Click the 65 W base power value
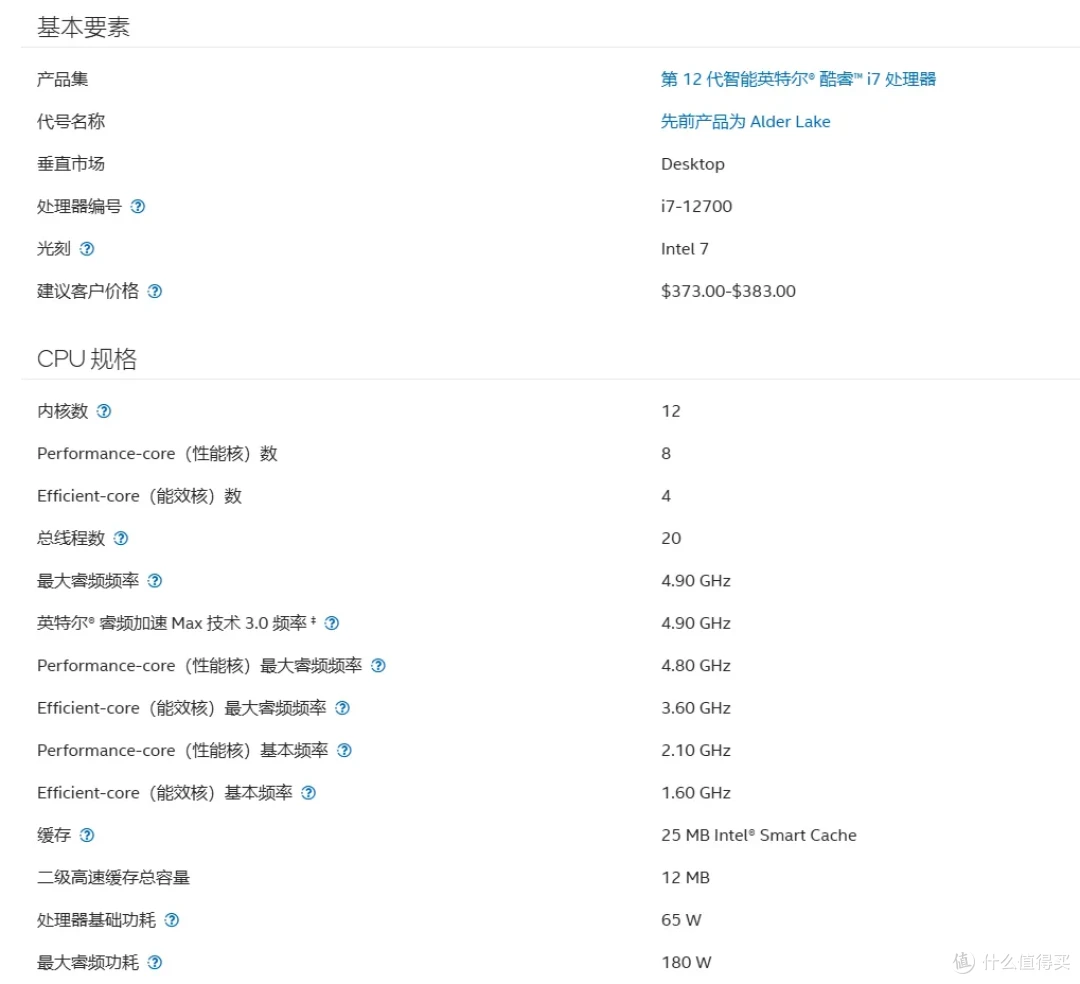The image size is (1080, 984). 681,920
